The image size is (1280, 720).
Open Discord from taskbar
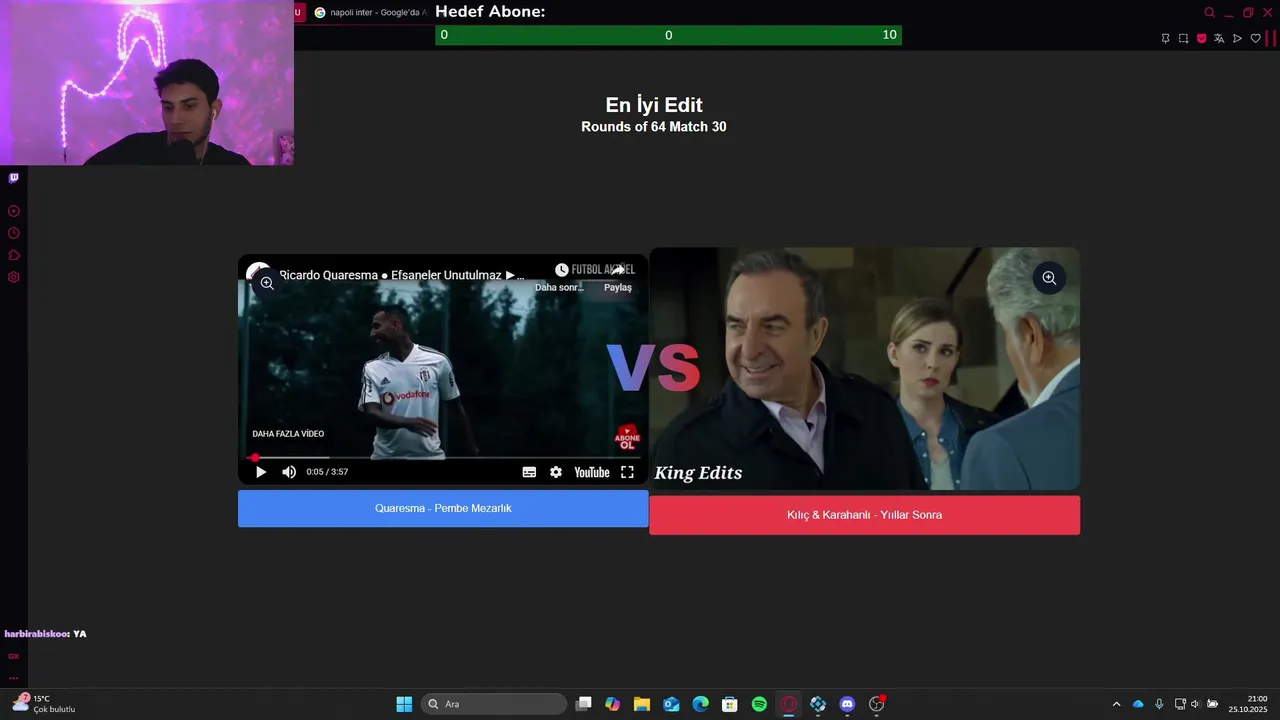click(x=847, y=704)
